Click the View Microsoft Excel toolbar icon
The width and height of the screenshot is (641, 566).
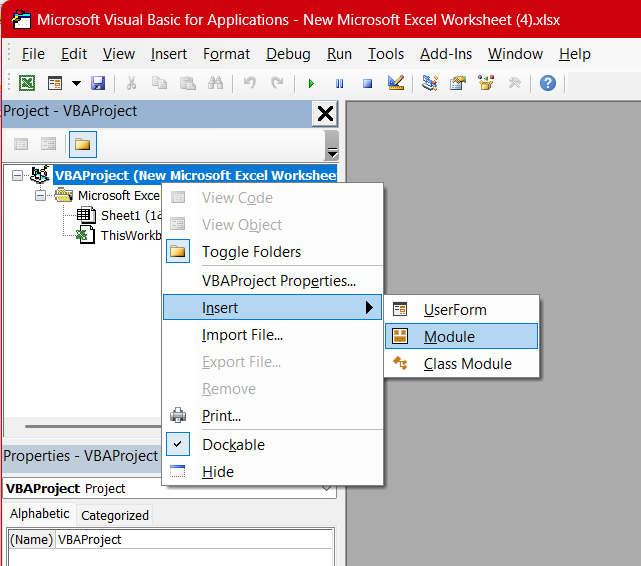coord(27,83)
